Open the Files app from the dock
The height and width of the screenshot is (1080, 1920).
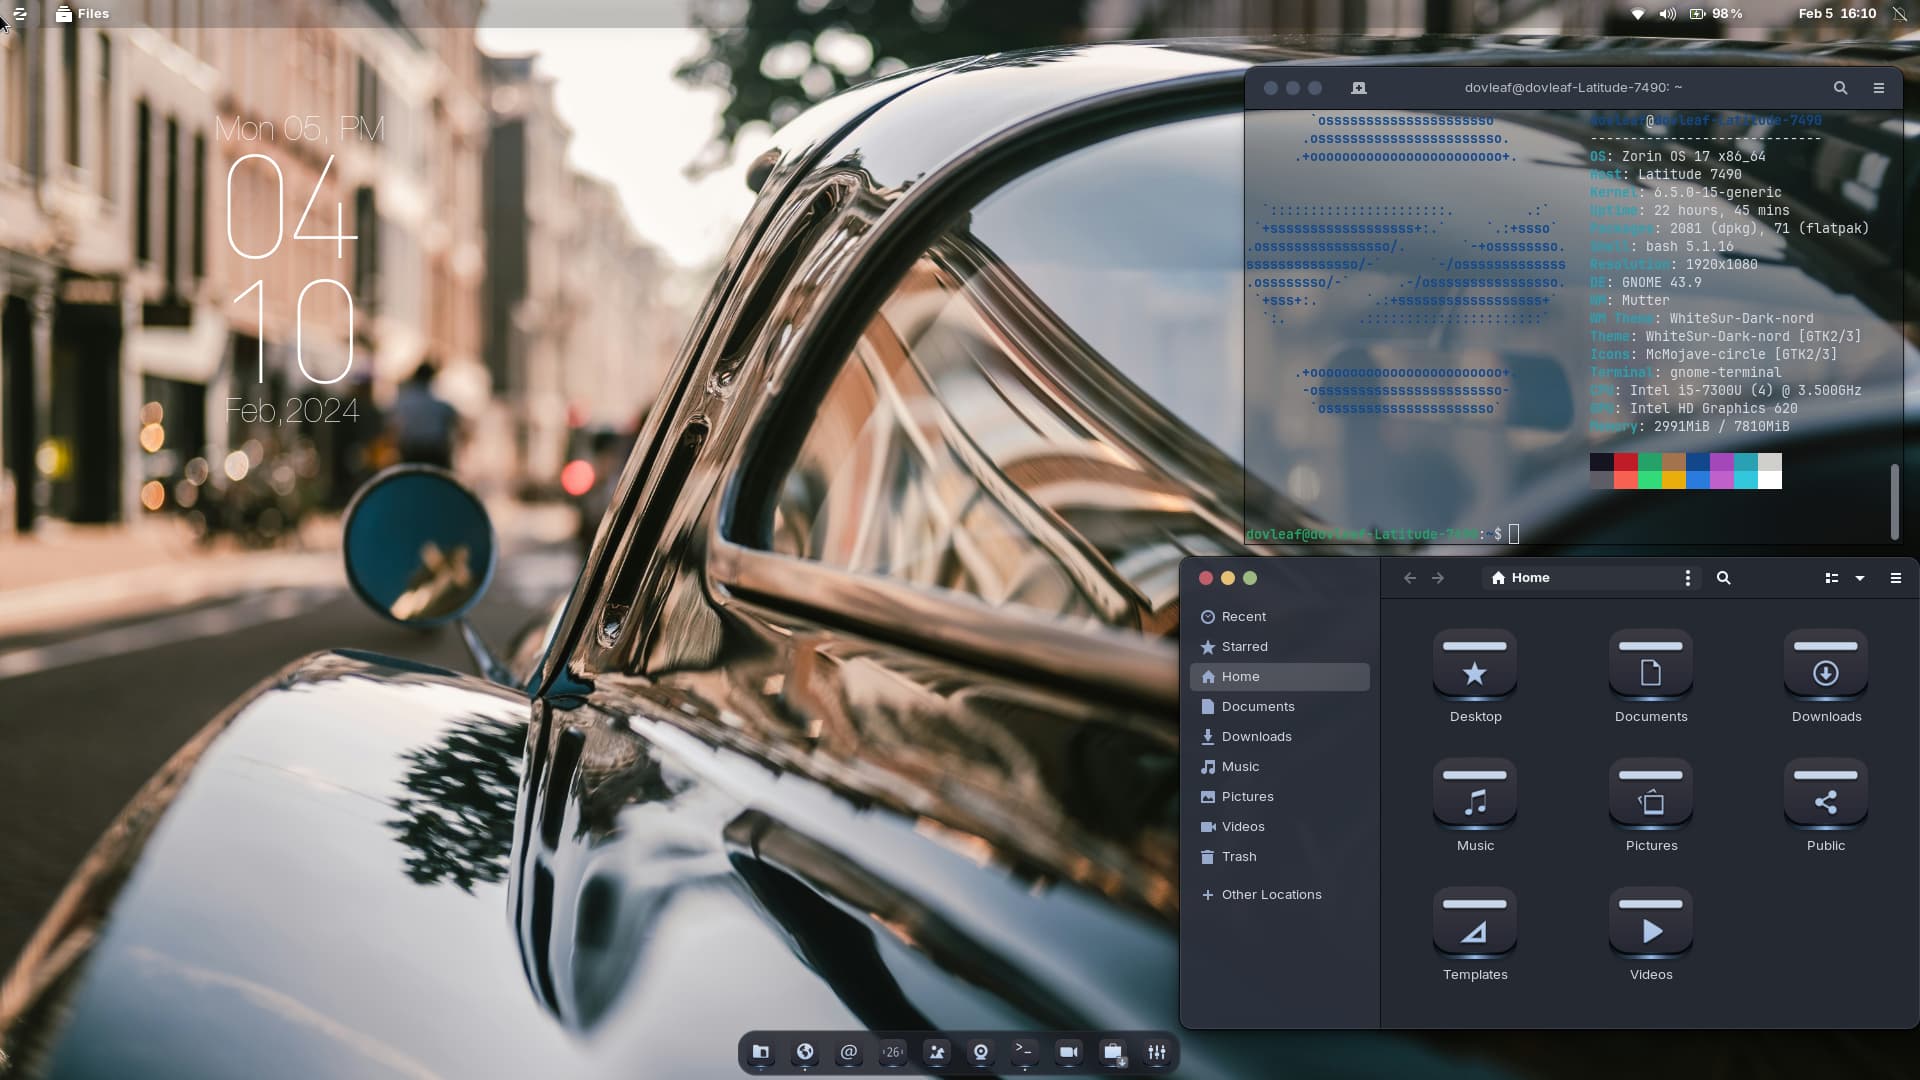tap(761, 1052)
